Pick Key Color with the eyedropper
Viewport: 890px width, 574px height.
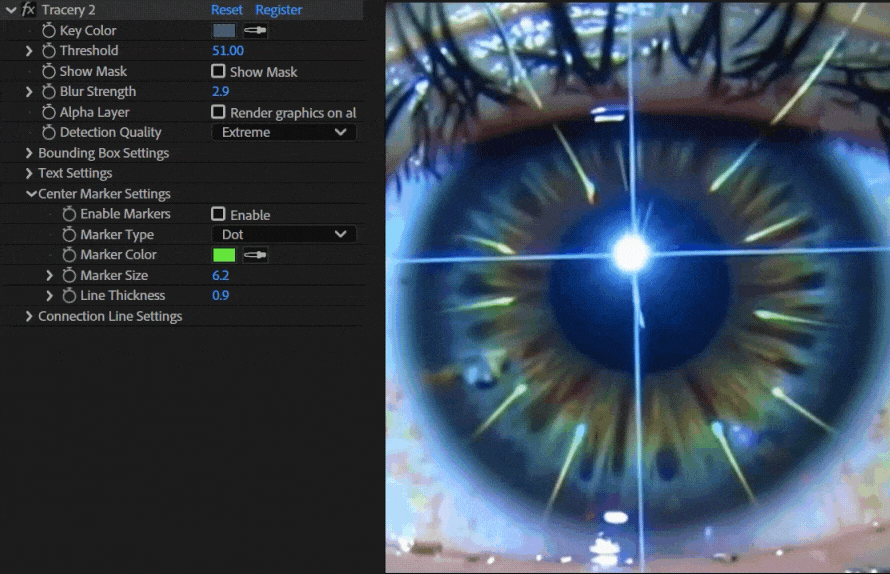(x=255, y=31)
